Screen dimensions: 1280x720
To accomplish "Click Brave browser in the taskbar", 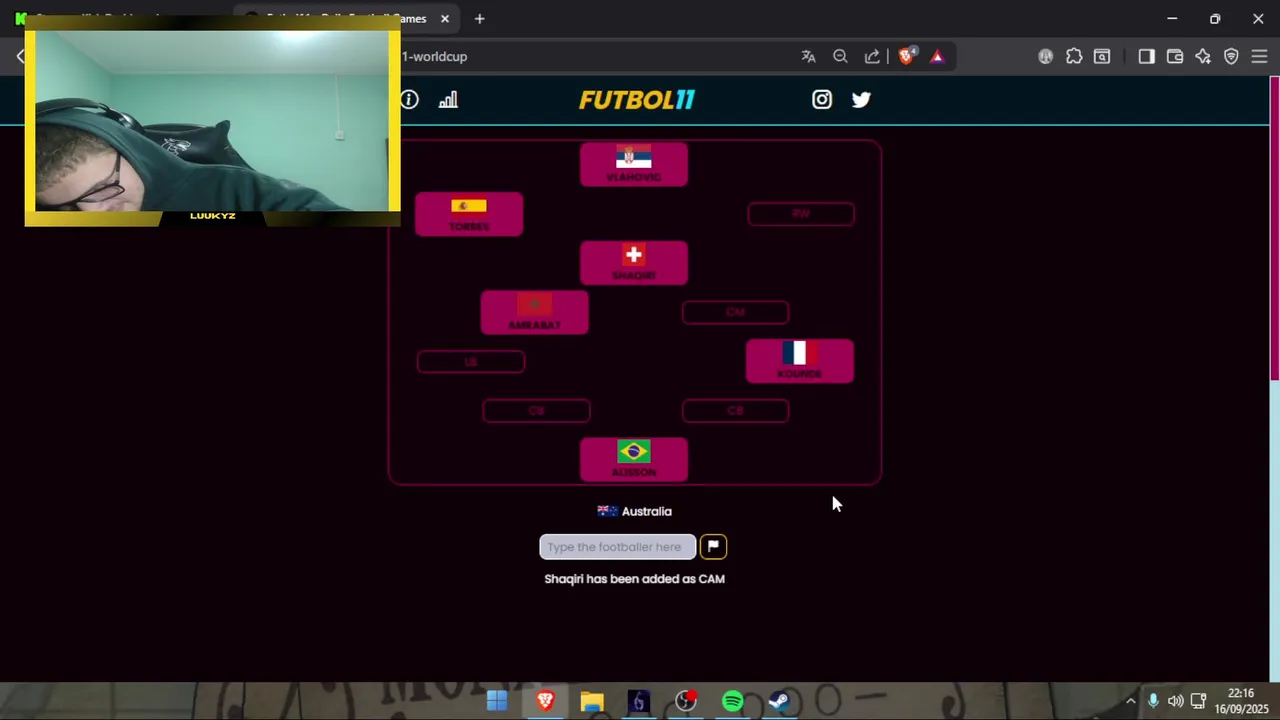I will pyautogui.click(x=545, y=701).
